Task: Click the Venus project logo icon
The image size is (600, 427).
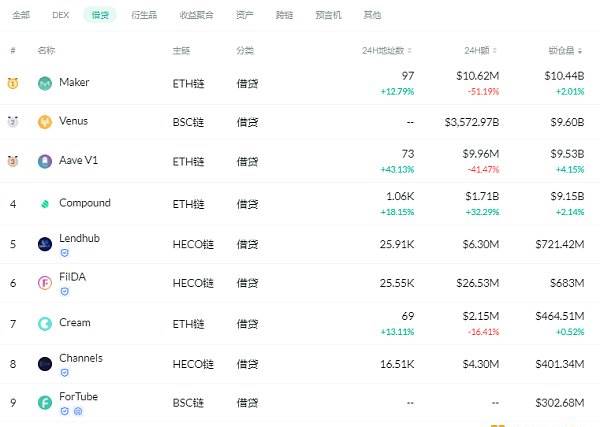Action: click(x=45, y=122)
